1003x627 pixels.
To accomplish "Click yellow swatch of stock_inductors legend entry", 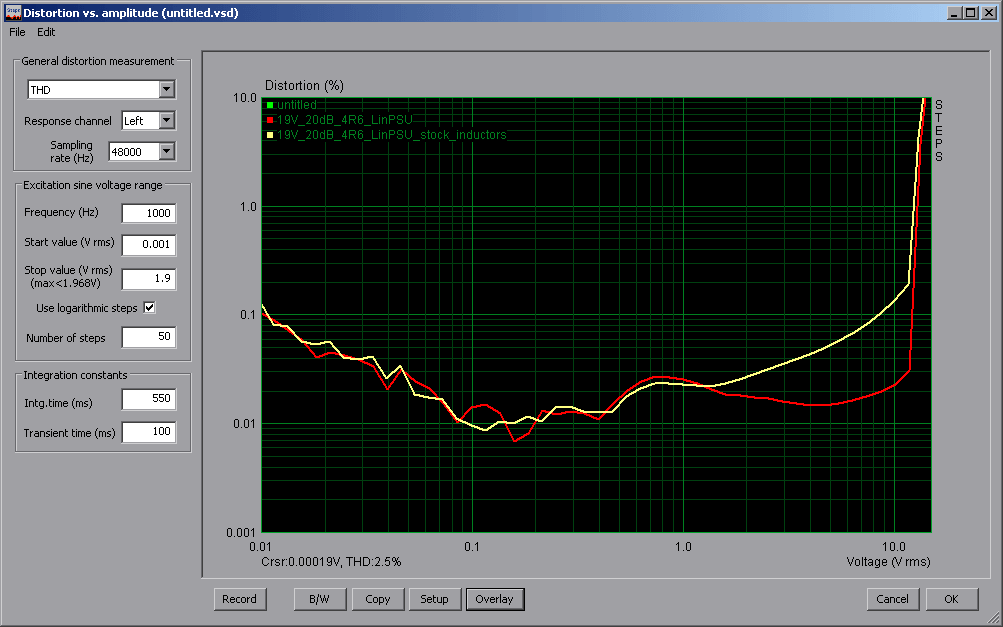I will [270, 135].
